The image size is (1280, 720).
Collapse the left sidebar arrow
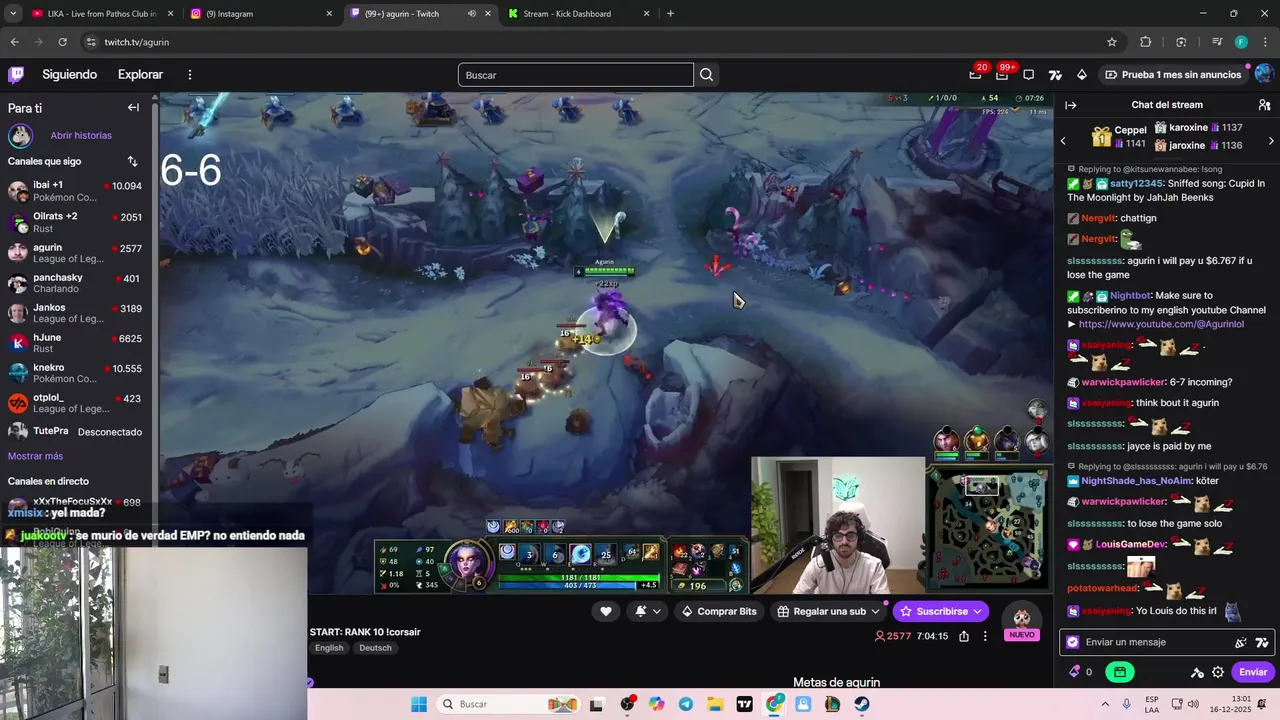point(133,107)
